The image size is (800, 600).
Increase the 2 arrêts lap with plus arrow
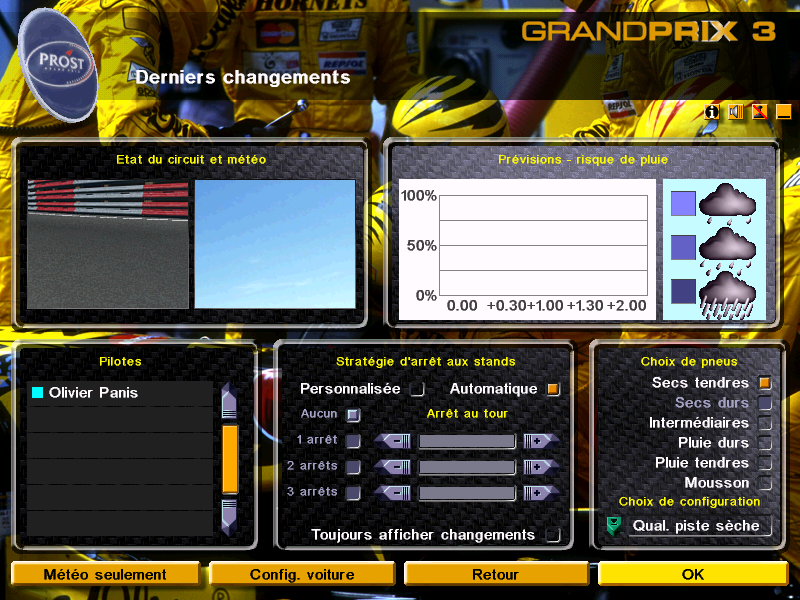coord(541,466)
